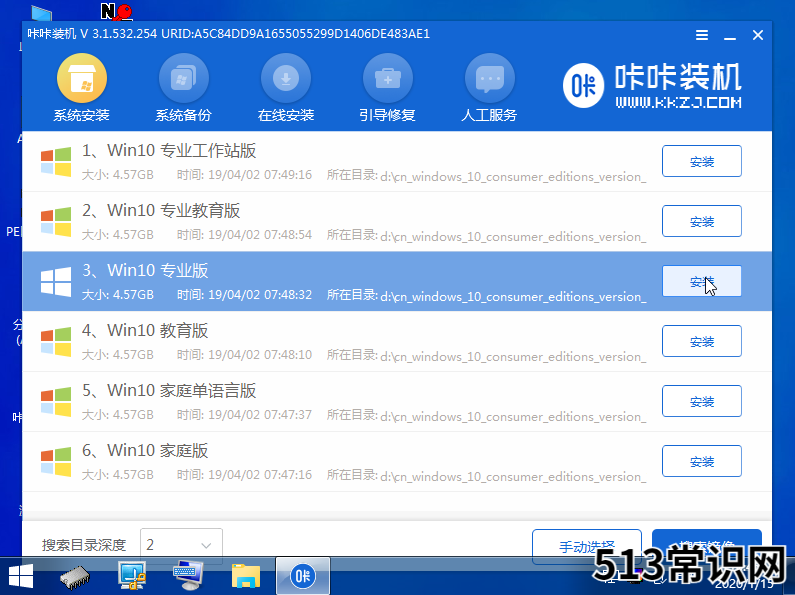Click Windows logo of Win10 专业教育版 row

[56, 221]
